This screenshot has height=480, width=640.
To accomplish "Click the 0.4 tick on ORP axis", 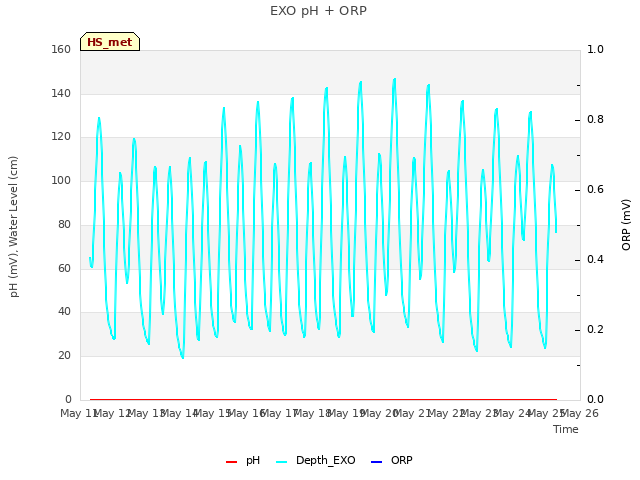I will (x=595, y=260).
